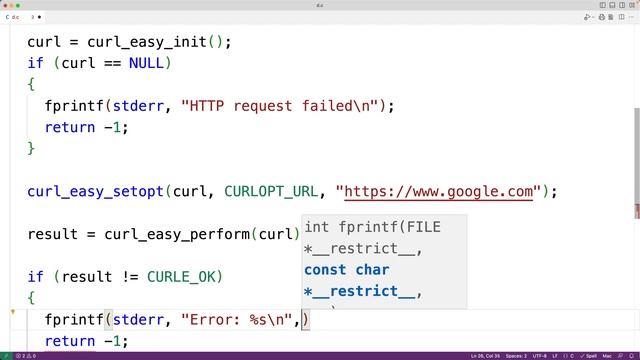Image resolution: width=640 pixels, height=360 pixels.
Task: Click the feedback icon in status bar
Action: pos(620,356)
